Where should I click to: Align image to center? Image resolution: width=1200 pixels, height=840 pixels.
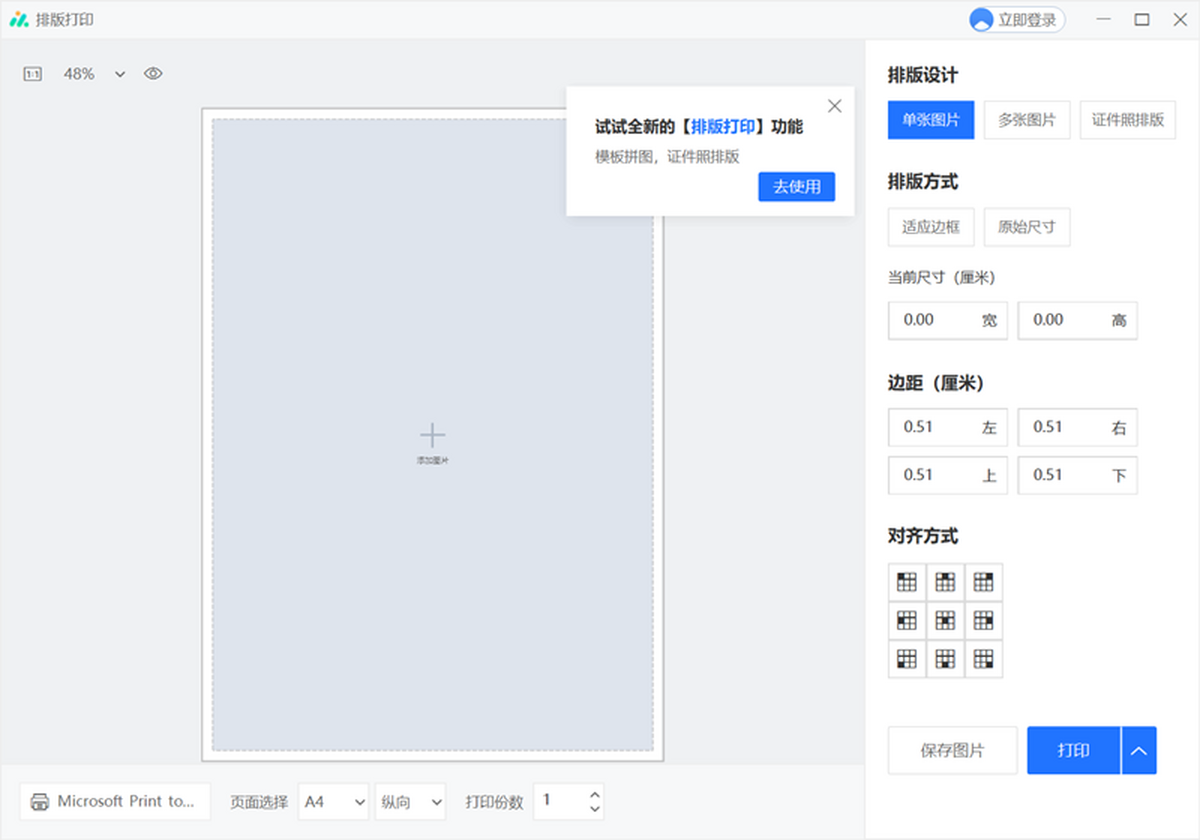tap(945, 620)
